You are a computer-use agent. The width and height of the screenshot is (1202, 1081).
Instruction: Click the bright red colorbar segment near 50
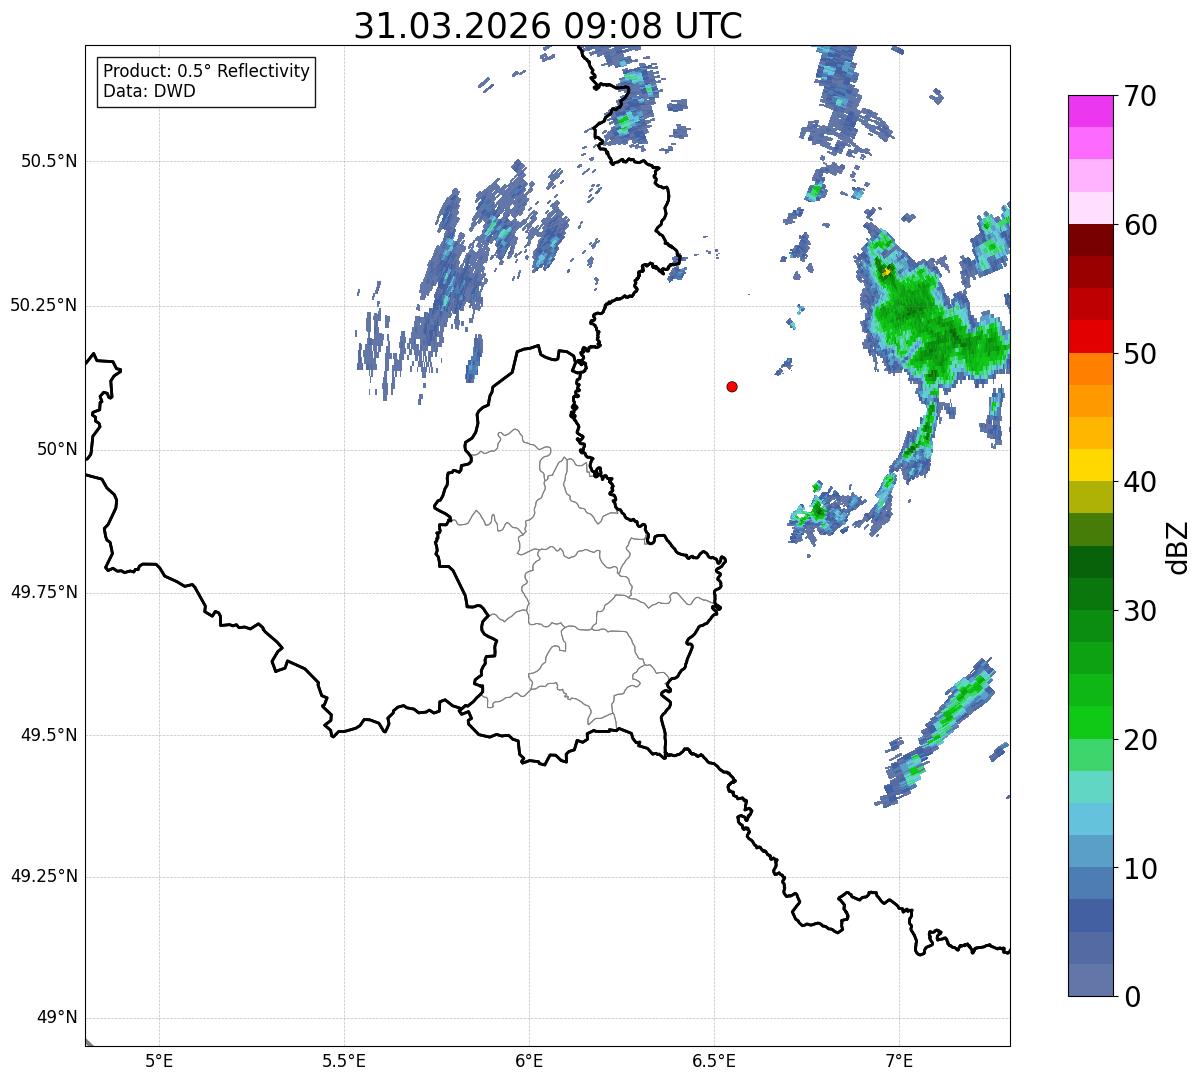1090,336
